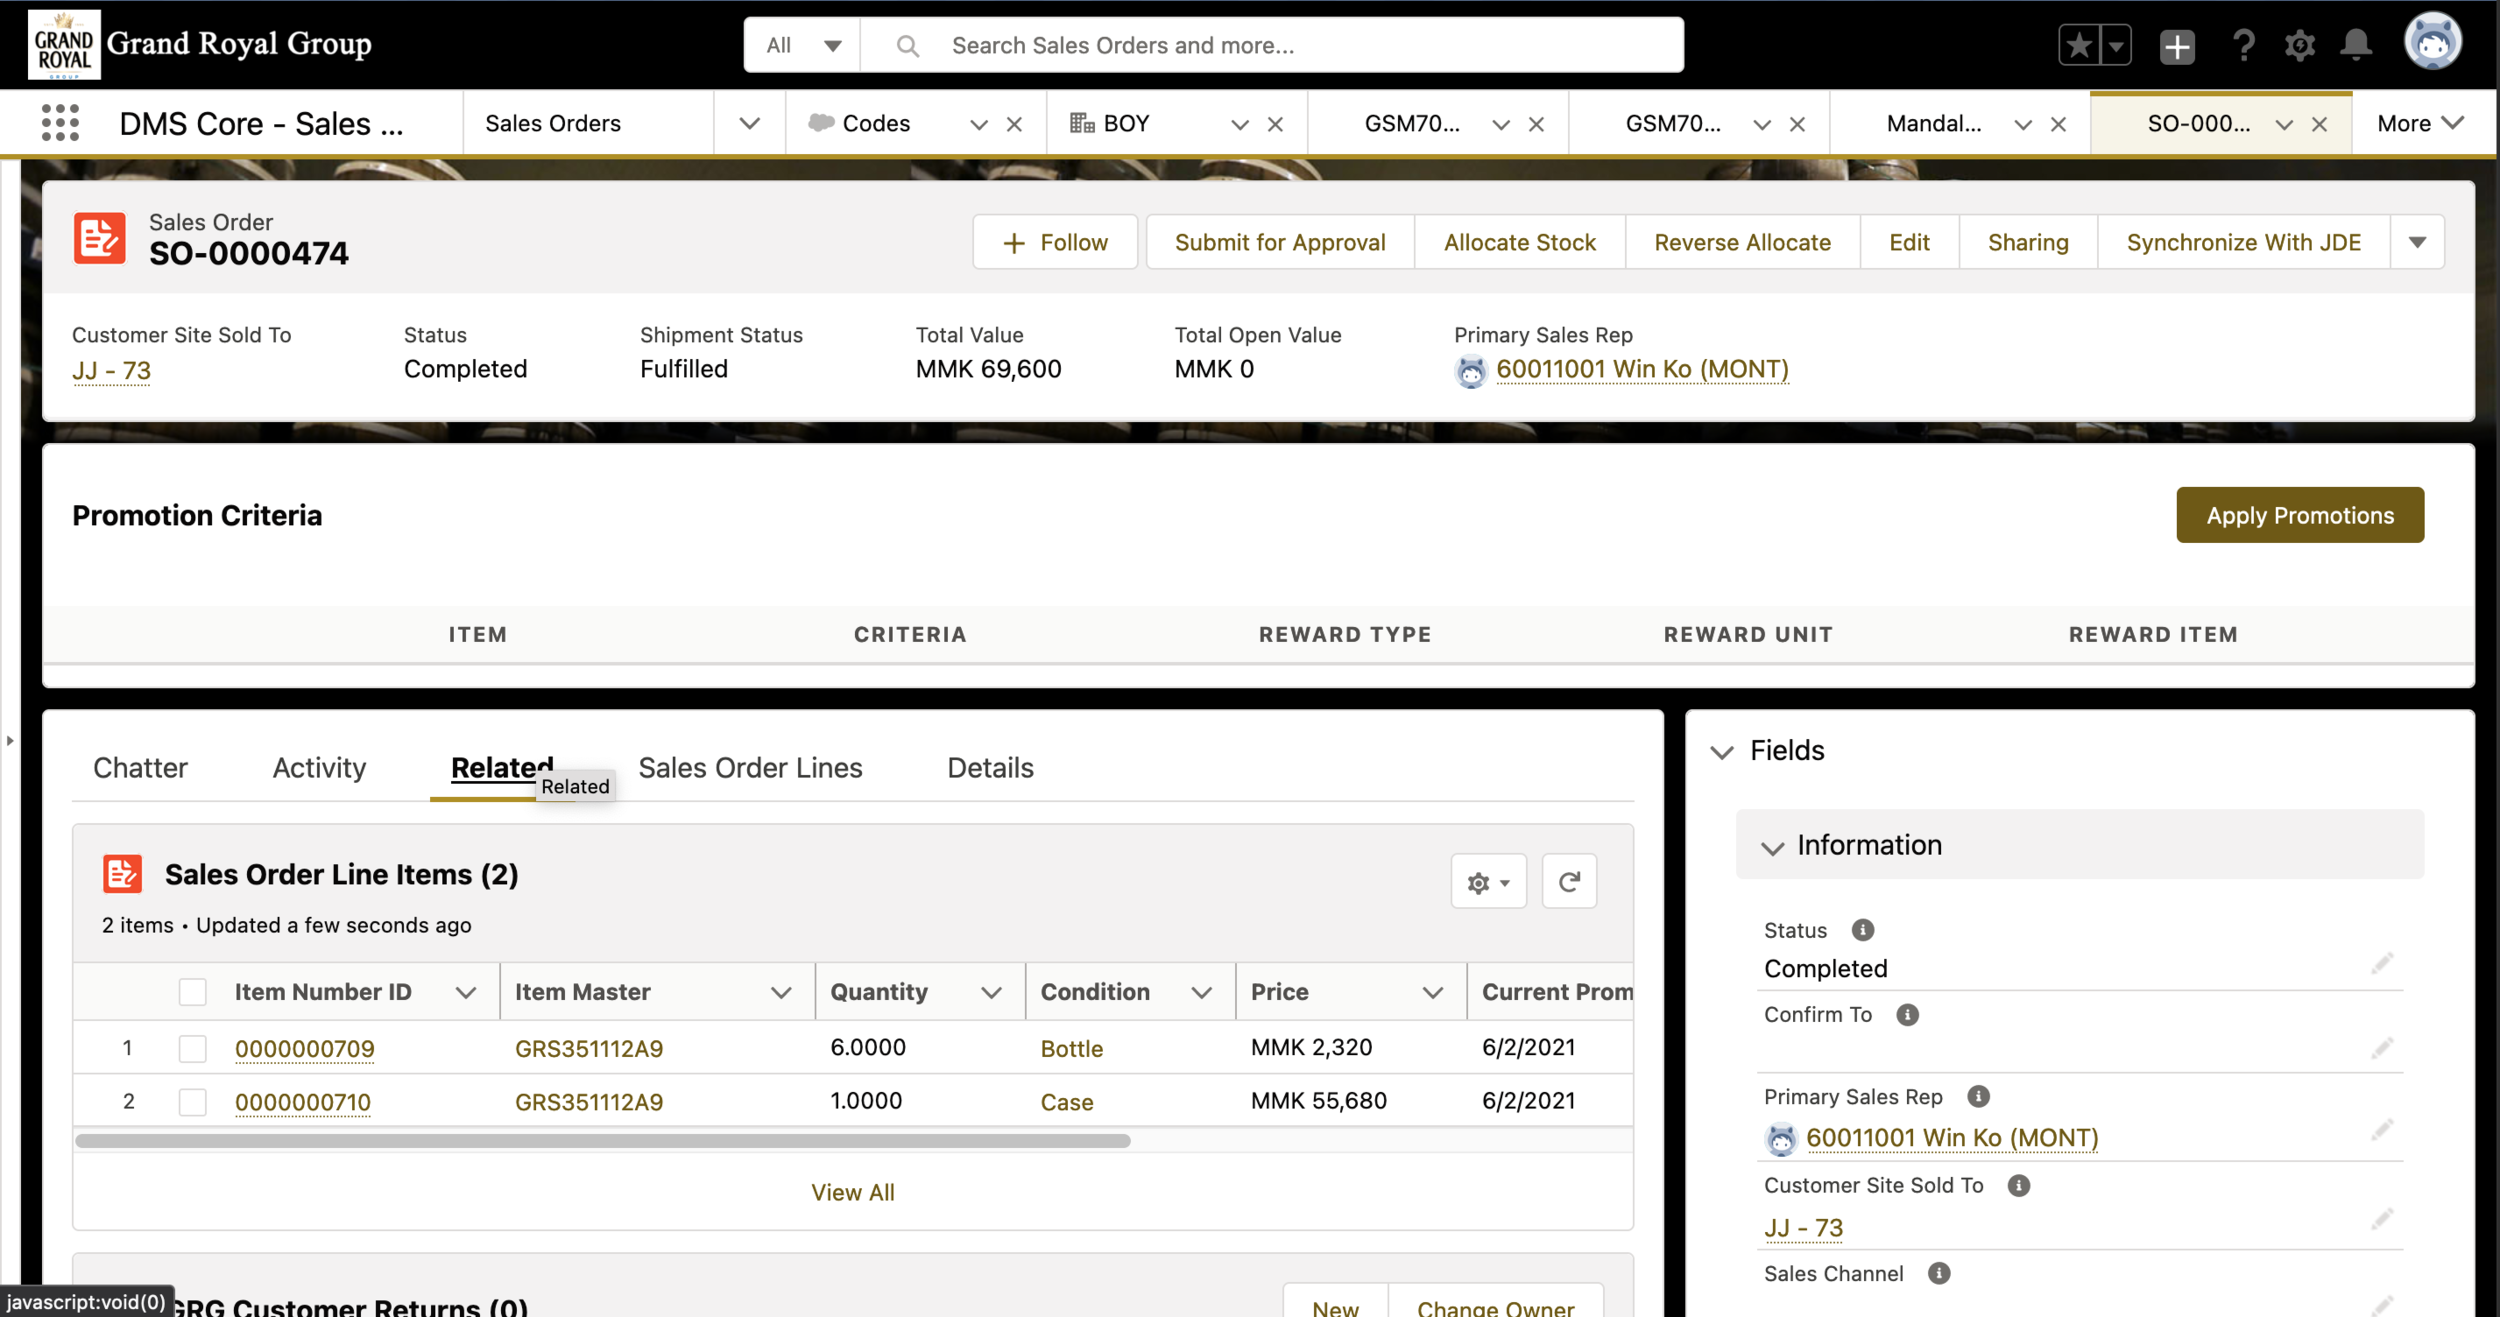2500x1317 pixels.
Task: Click the Help question mark icon
Action: [2243, 45]
